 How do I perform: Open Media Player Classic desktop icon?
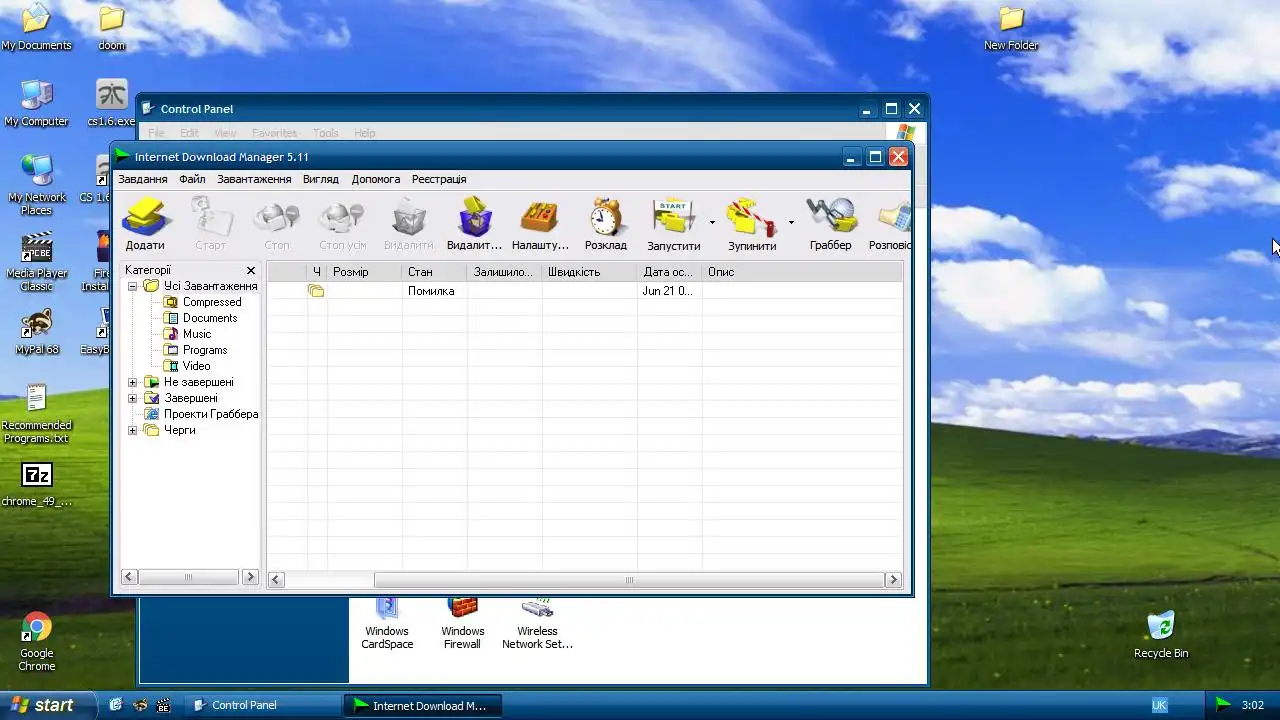coord(37,262)
